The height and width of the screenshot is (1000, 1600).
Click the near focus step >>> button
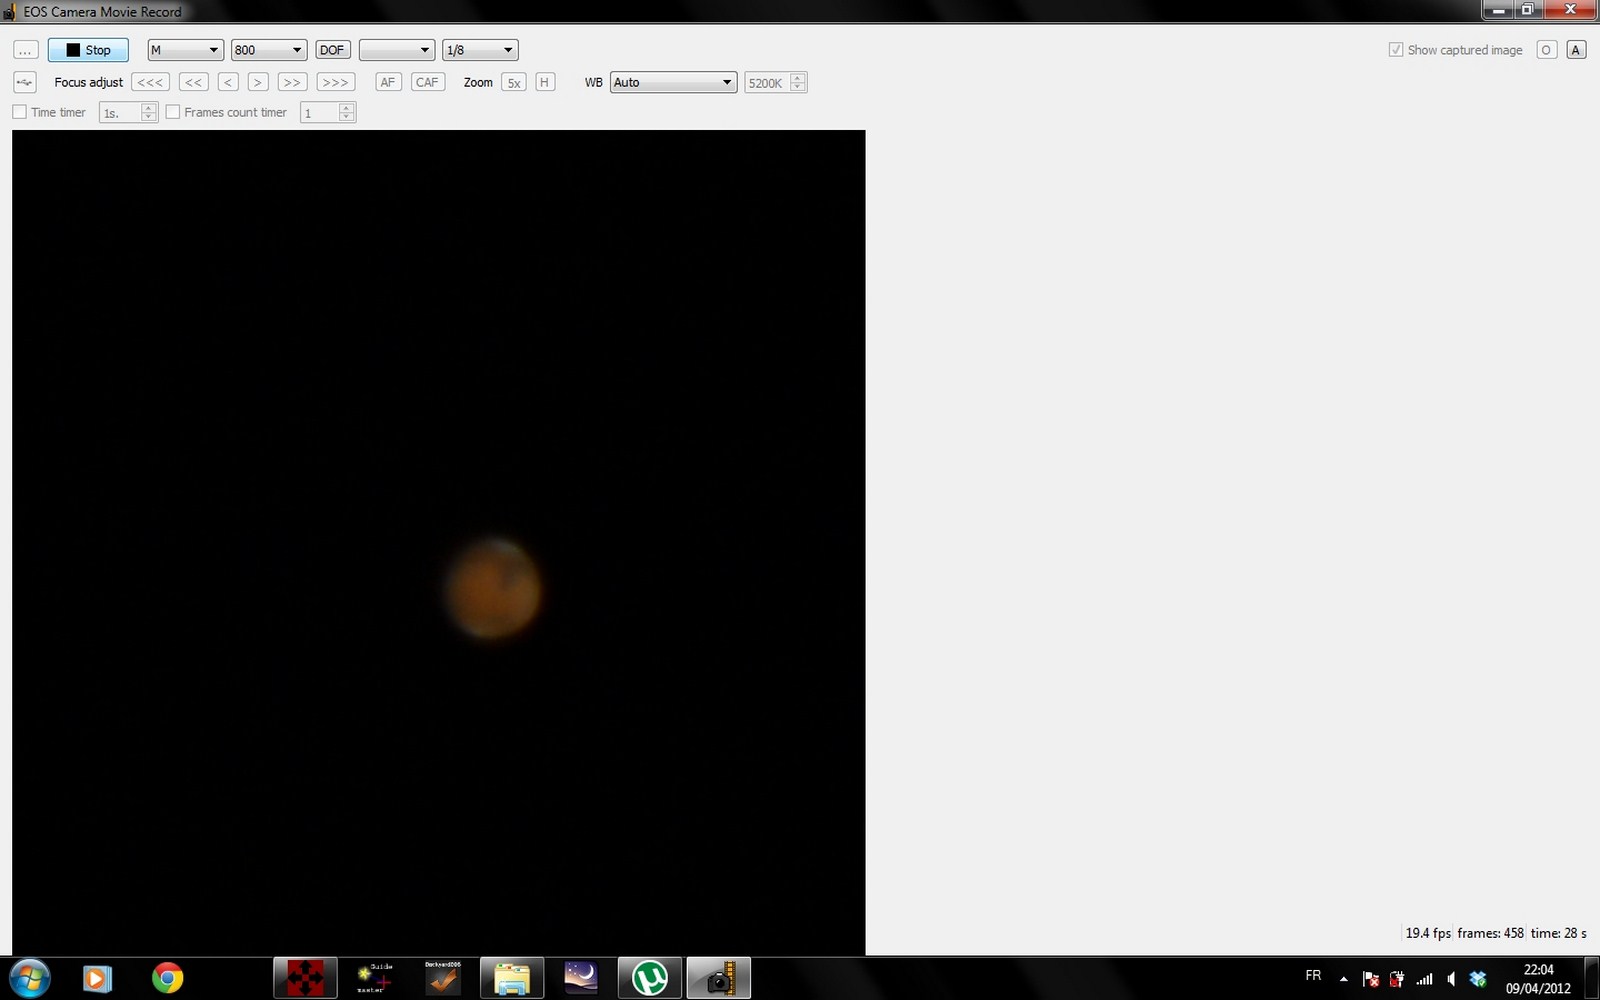pos(335,82)
